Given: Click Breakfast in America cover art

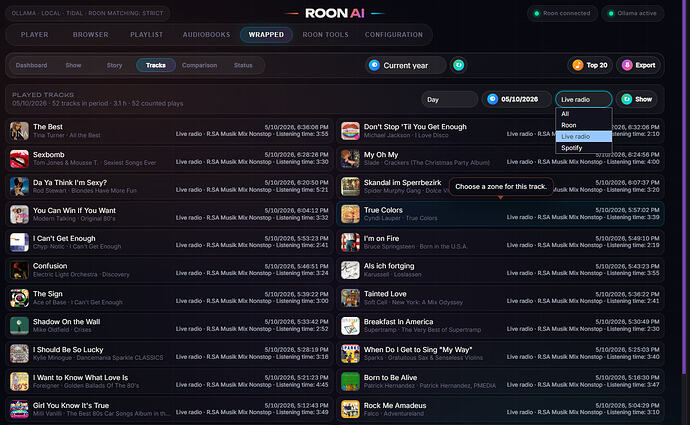Looking at the screenshot, I should coord(350,326).
